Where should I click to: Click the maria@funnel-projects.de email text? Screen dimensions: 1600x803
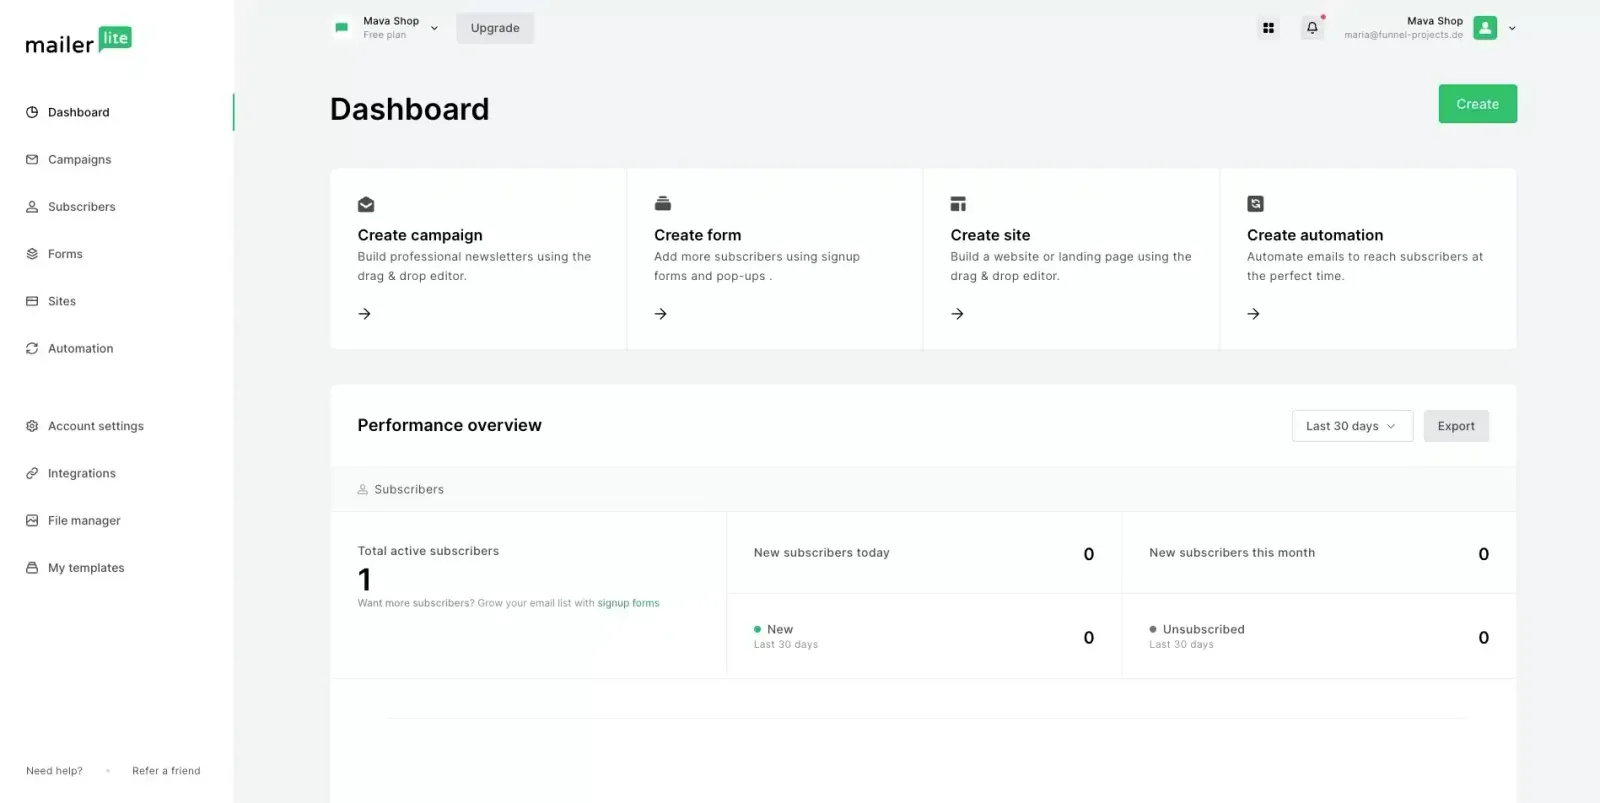[1403, 35]
